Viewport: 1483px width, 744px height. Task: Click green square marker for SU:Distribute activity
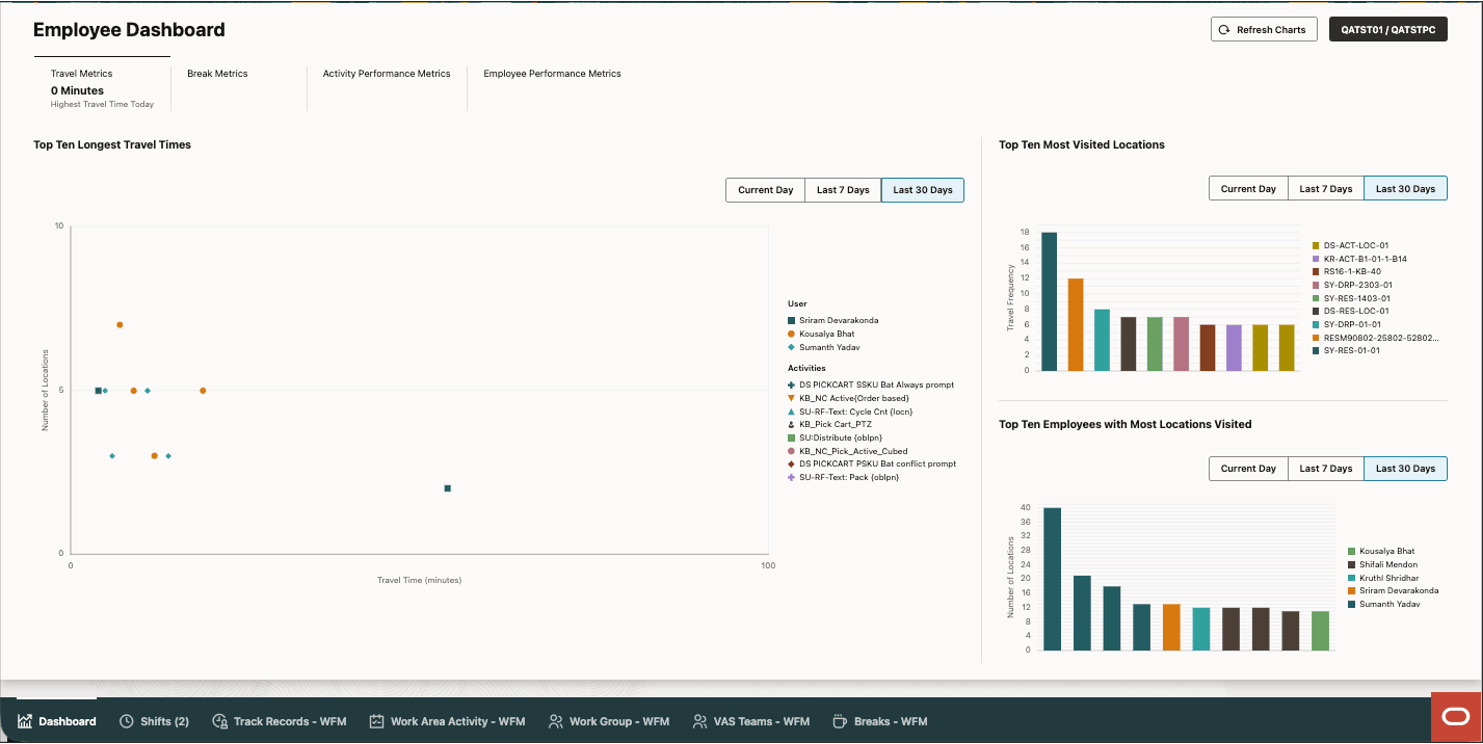pyautogui.click(x=791, y=438)
